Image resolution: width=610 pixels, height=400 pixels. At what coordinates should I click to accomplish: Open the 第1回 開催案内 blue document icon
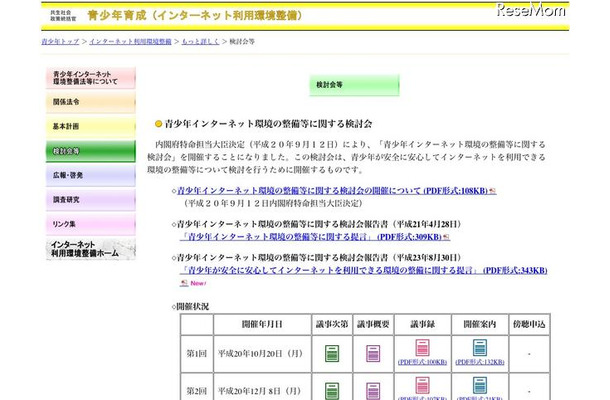pos(480,347)
